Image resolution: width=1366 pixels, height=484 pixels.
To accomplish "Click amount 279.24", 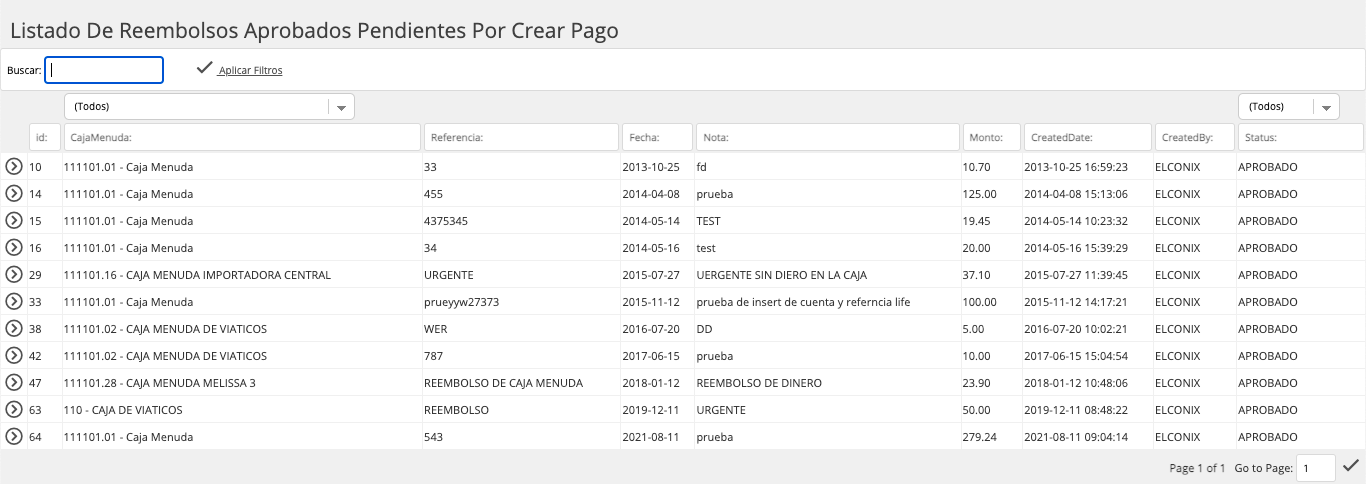I will click(980, 437).
